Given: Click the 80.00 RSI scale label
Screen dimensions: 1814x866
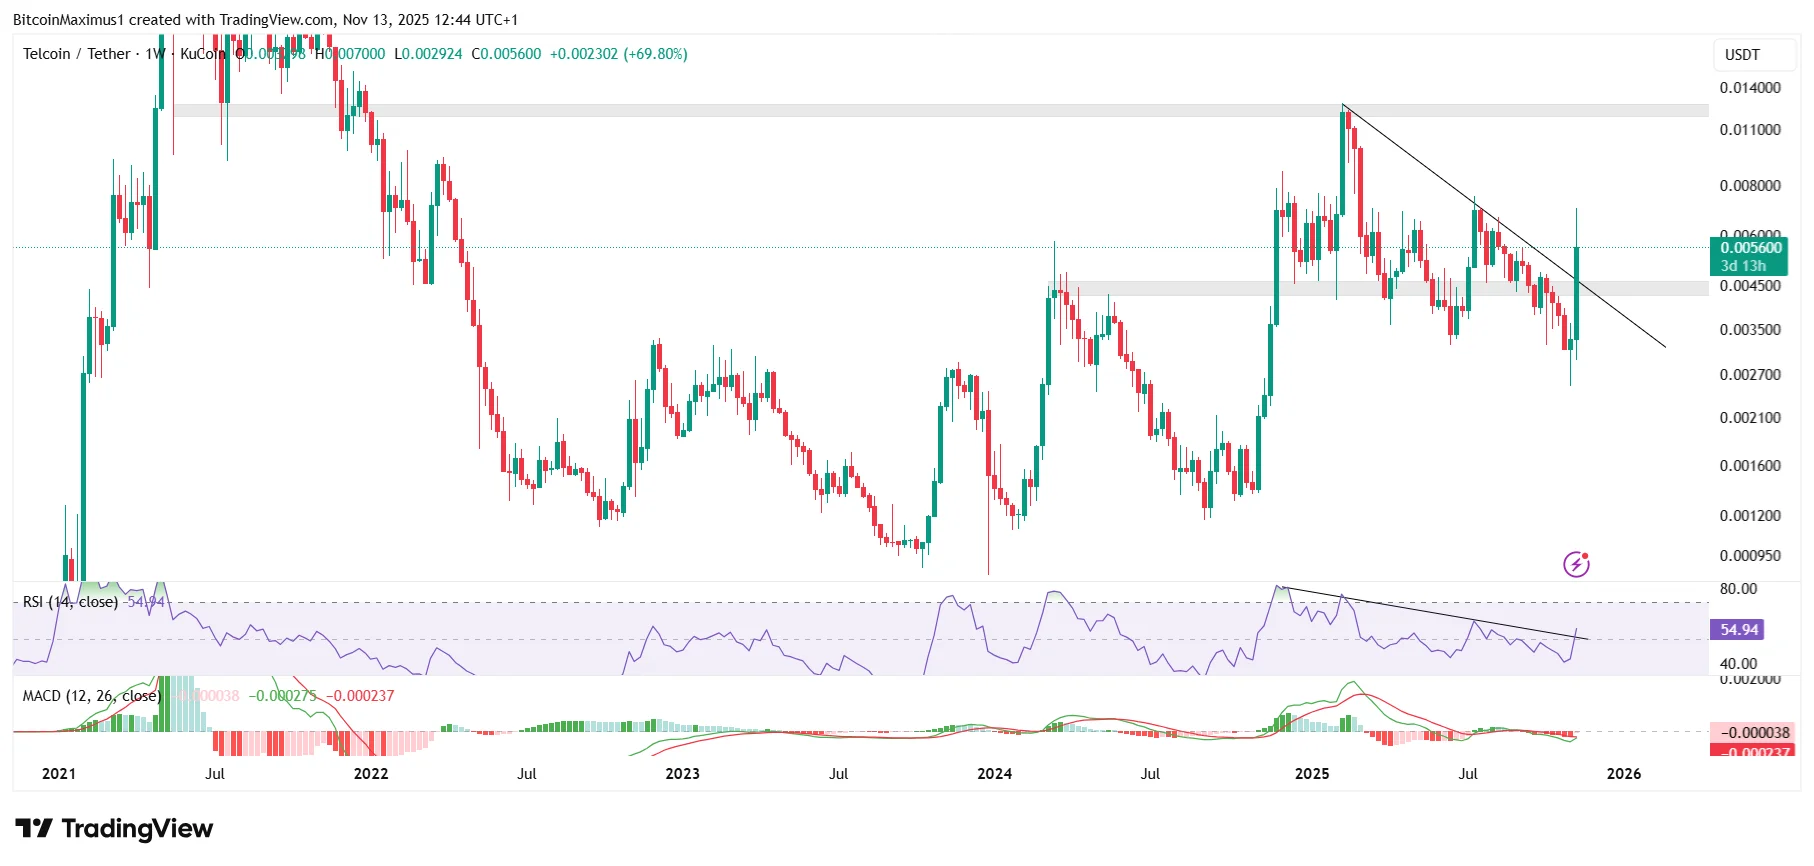Looking at the screenshot, I should pos(1738,589).
